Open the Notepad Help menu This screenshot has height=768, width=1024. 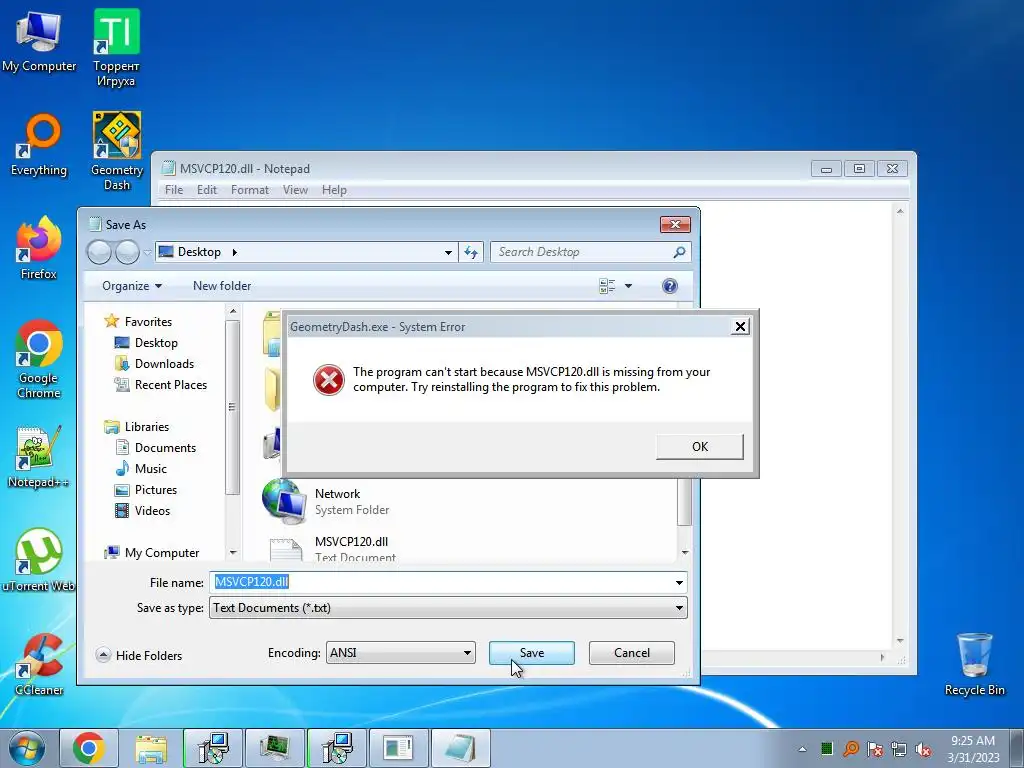[334, 190]
